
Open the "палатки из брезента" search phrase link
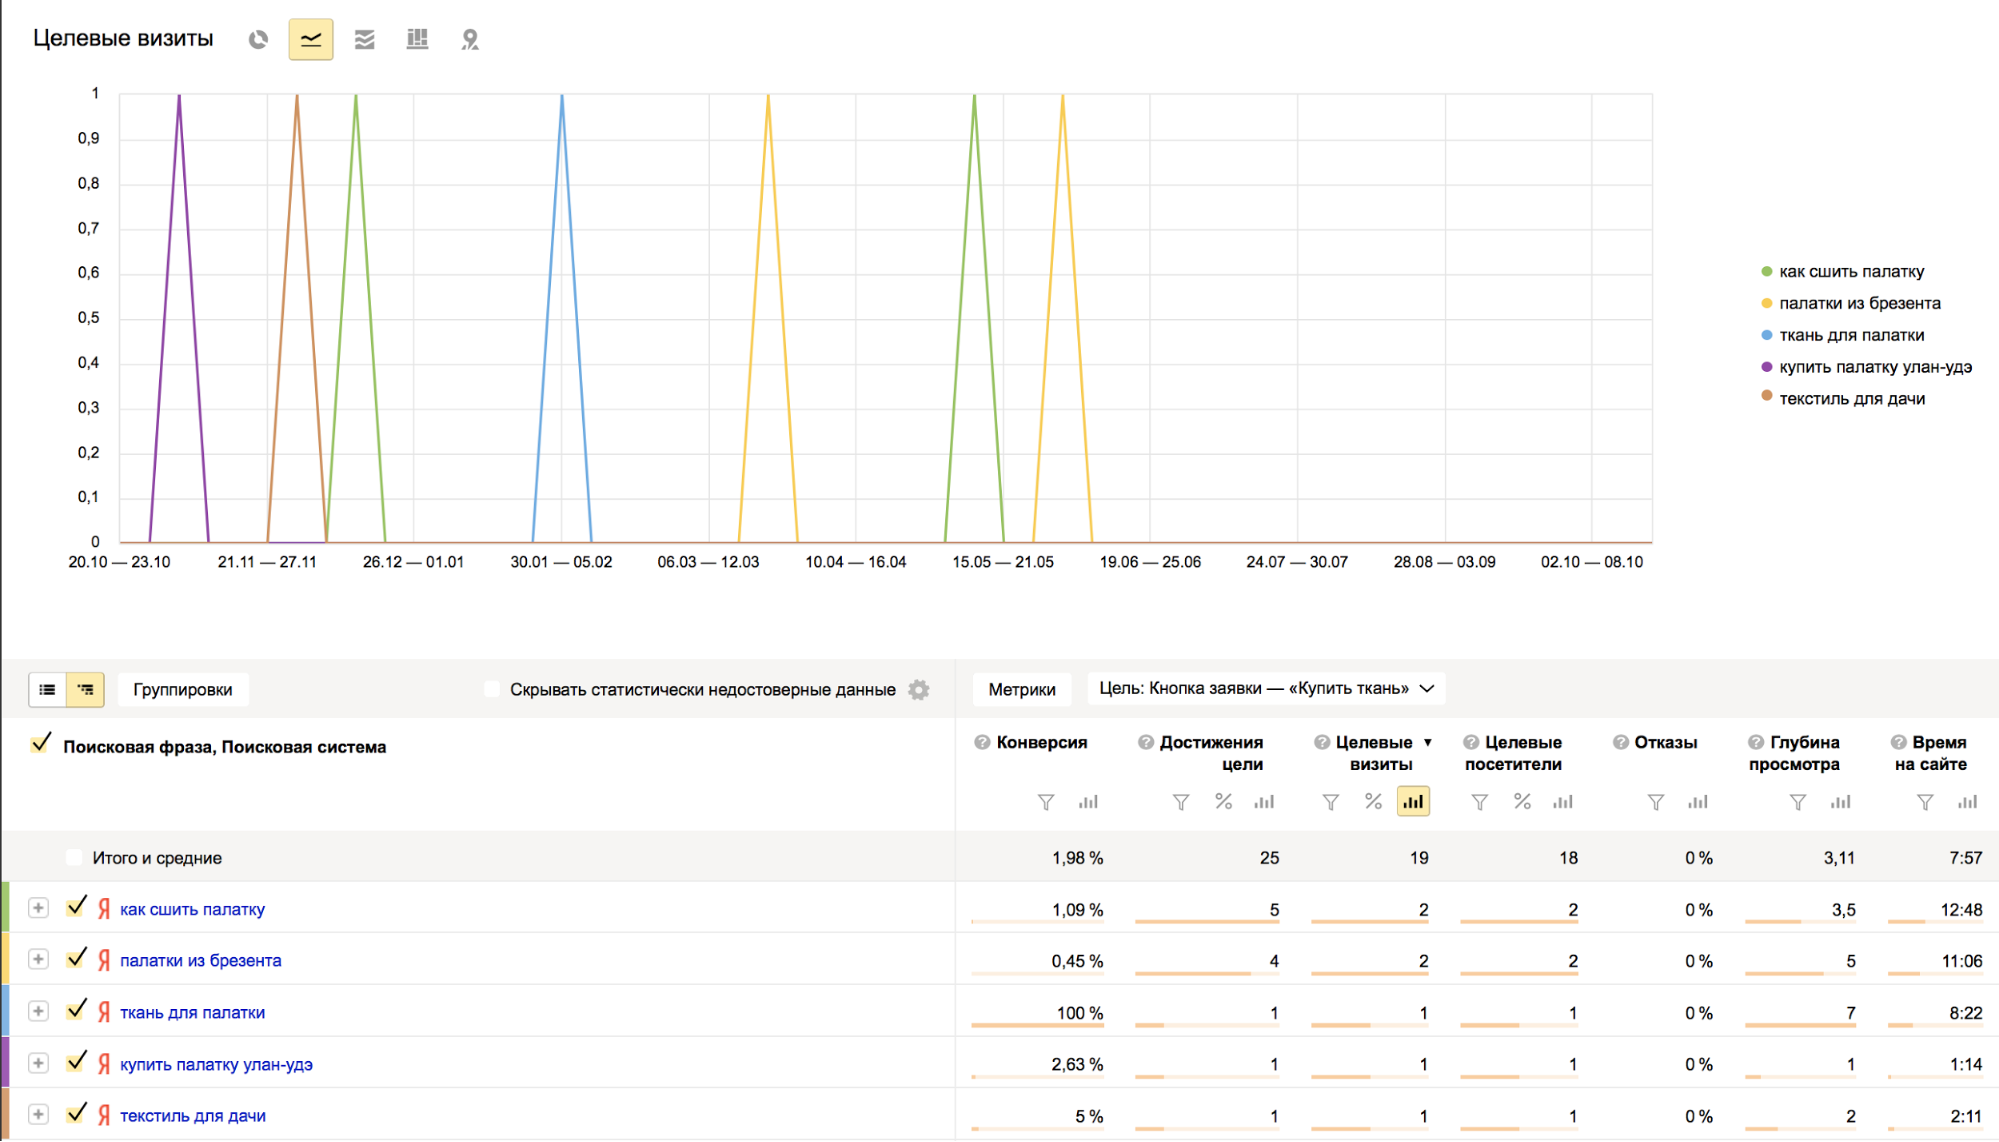[200, 961]
